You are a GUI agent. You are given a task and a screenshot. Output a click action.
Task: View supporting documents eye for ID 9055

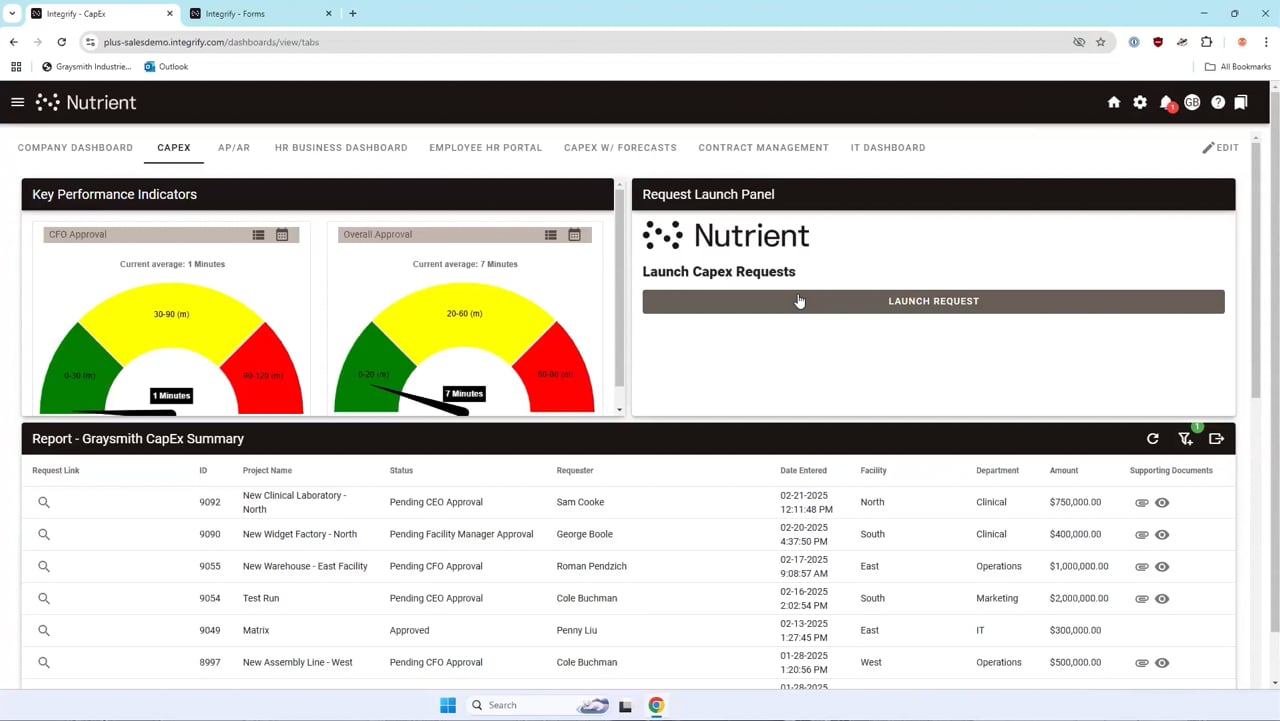(1162, 566)
